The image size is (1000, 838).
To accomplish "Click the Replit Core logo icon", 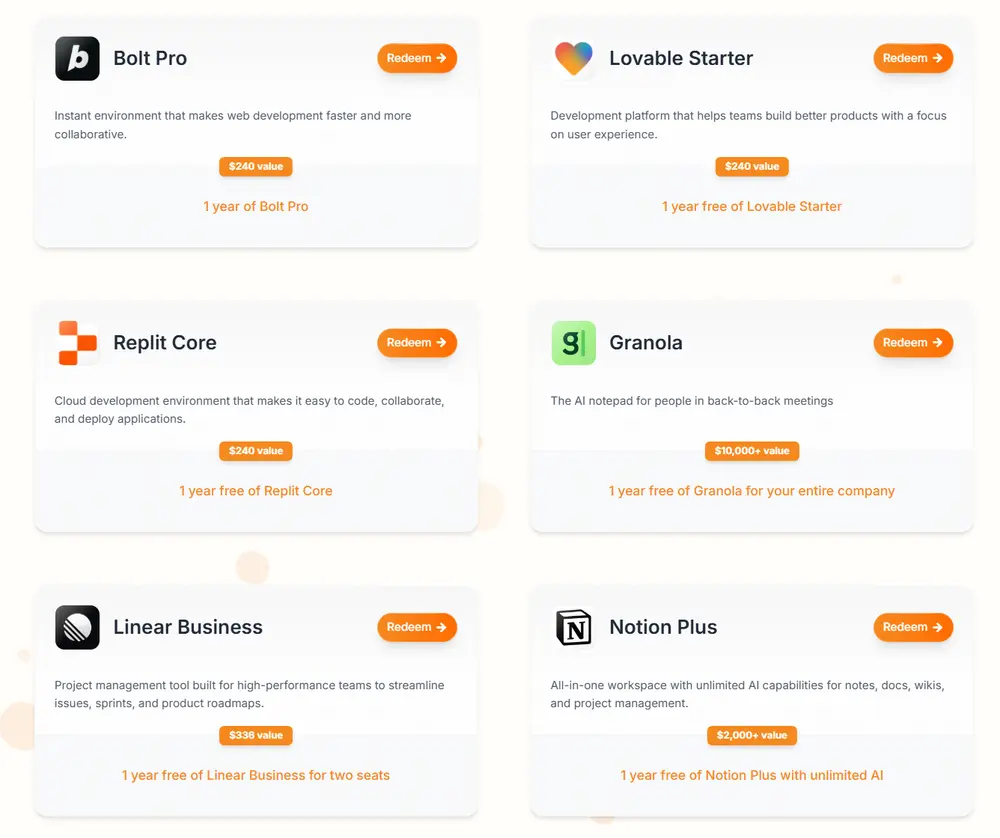I will click(77, 343).
